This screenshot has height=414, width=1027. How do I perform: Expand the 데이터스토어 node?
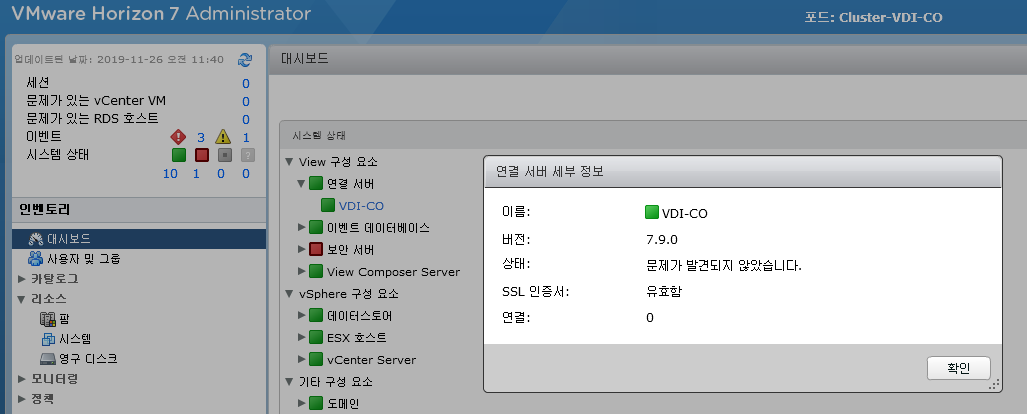click(301, 316)
